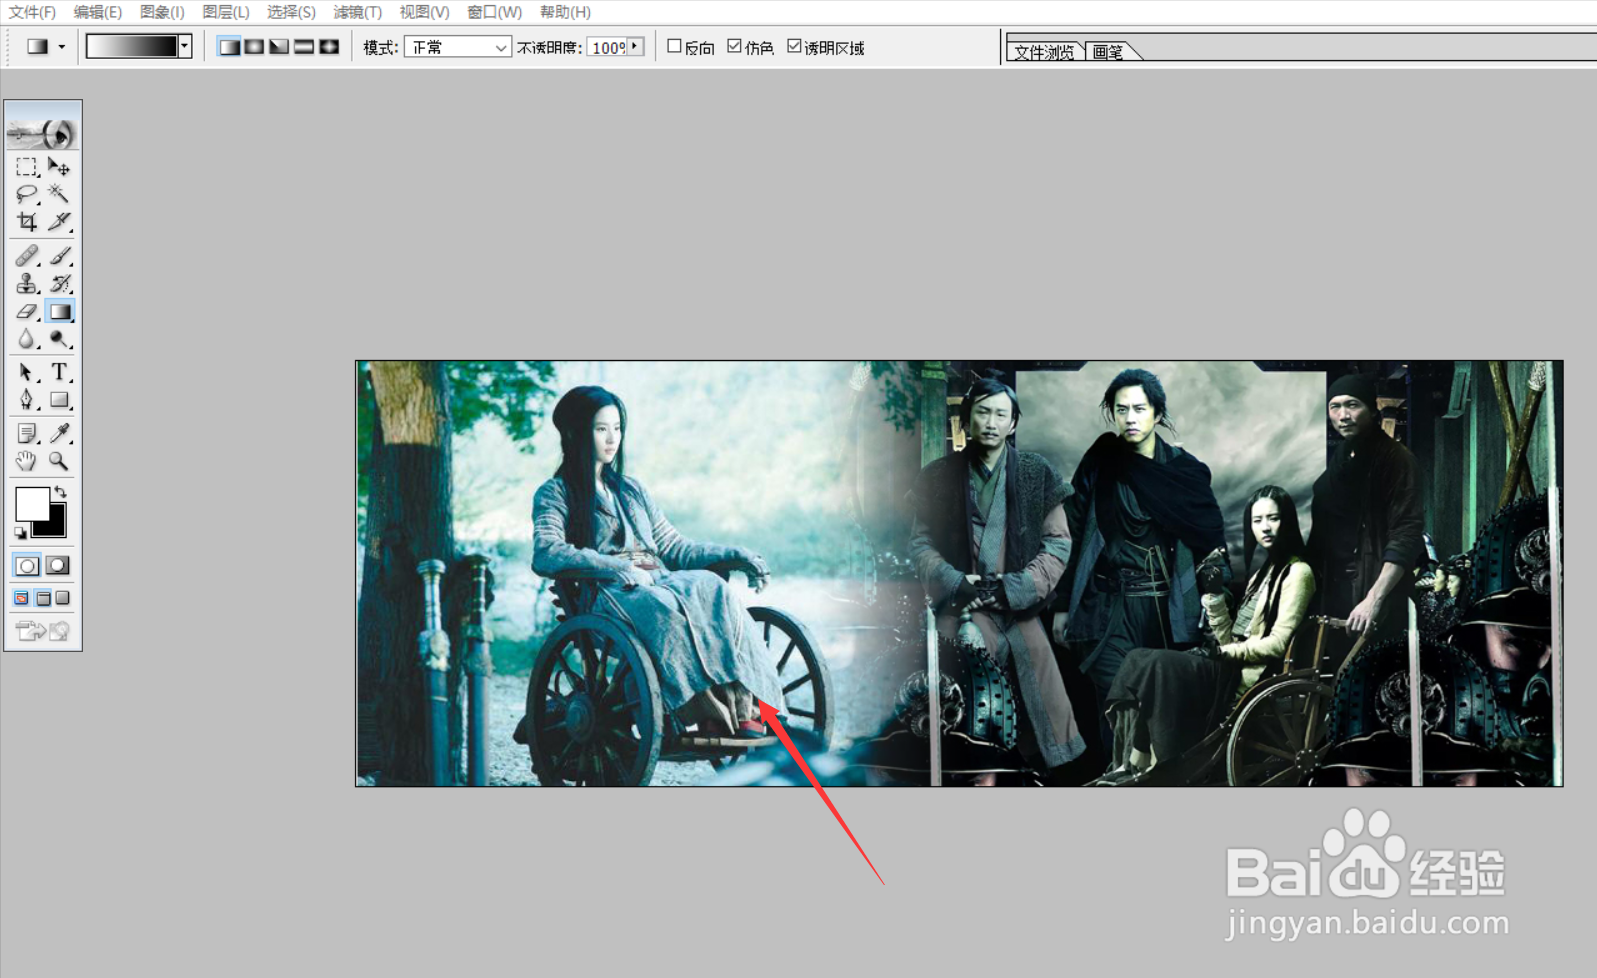1597x978 pixels.
Task: Open the 模式 blend mode dropdown
Action: (x=458, y=47)
